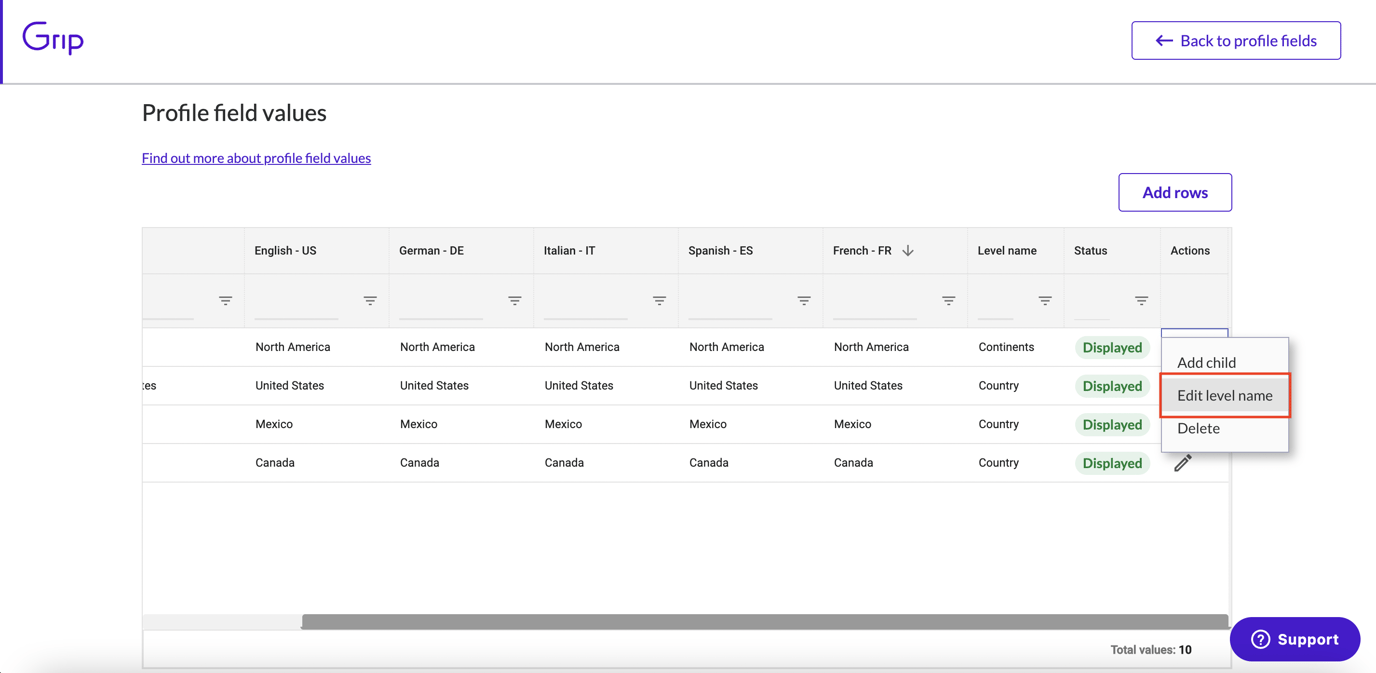Click Displayed status badge in Mexico row
Image resolution: width=1376 pixels, height=673 pixels.
coord(1112,425)
